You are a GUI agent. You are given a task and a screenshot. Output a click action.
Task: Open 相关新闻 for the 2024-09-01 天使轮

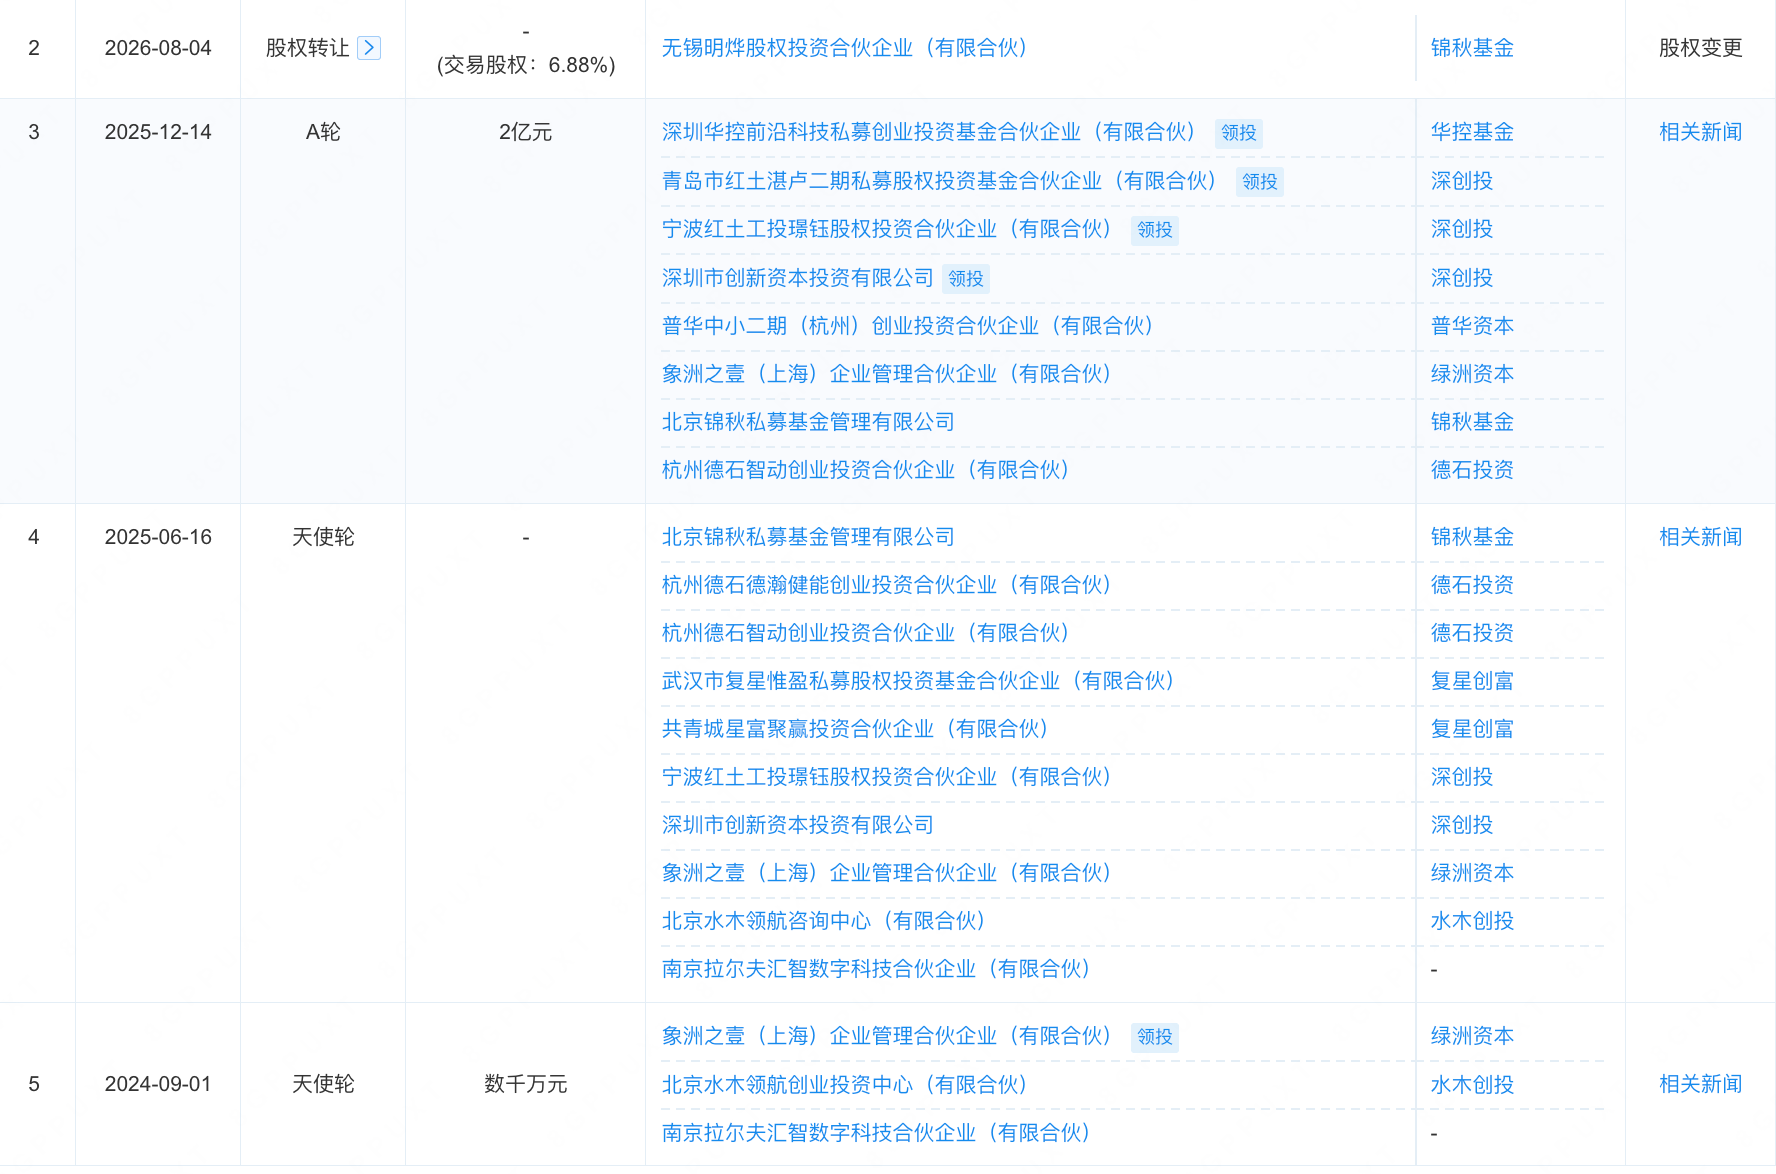(1700, 1084)
